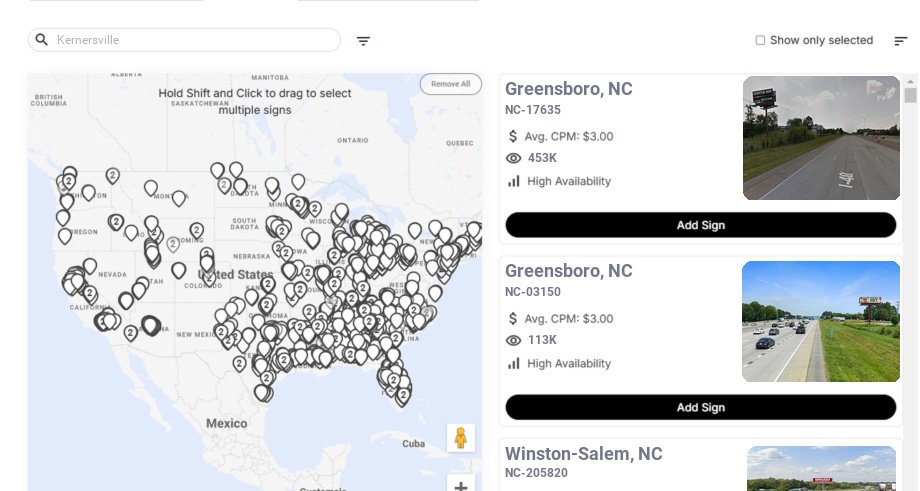Click the availability bars icon for NC-03150

coord(514,363)
